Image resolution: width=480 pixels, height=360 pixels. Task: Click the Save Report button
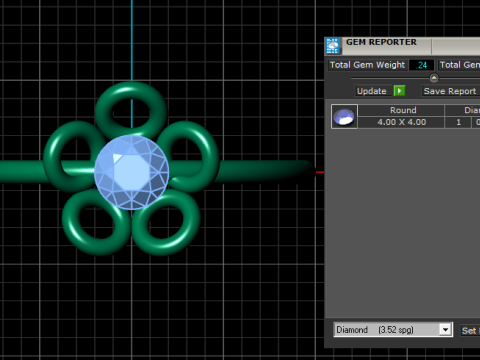tap(451, 91)
